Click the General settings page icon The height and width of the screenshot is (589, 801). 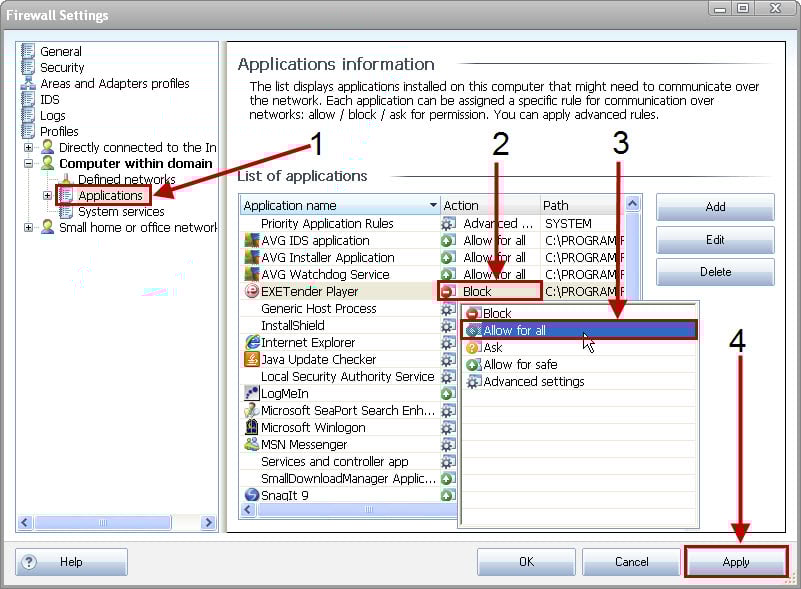(x=28, y=52)
